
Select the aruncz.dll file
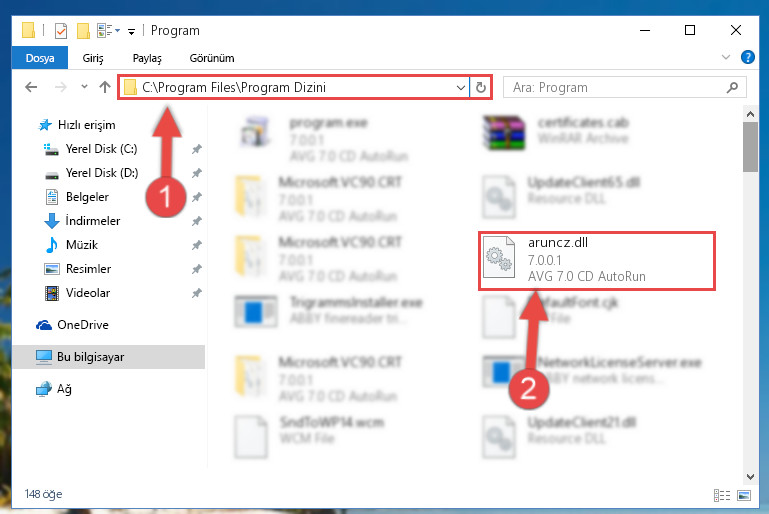(x=596, y=261)
